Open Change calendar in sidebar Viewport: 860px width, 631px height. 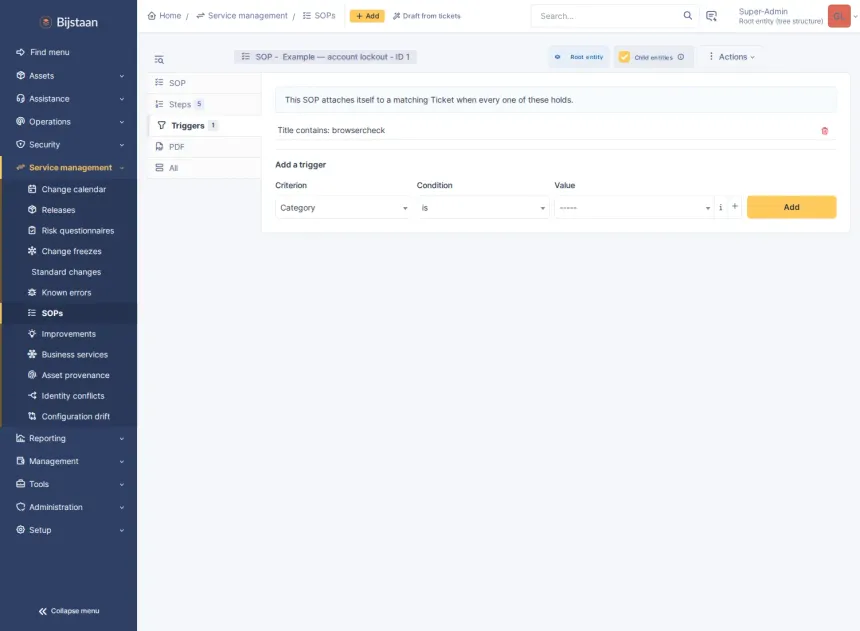pos(69,189)
